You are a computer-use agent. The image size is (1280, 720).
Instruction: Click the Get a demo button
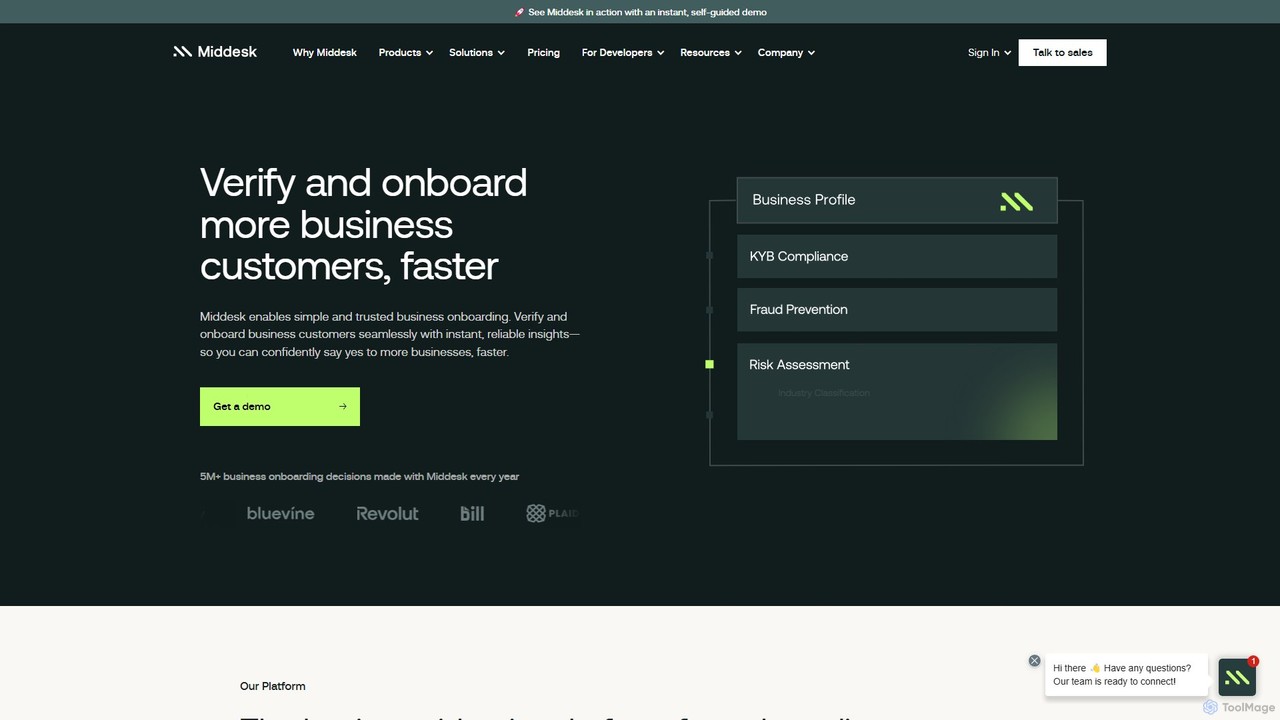(280, 406)
